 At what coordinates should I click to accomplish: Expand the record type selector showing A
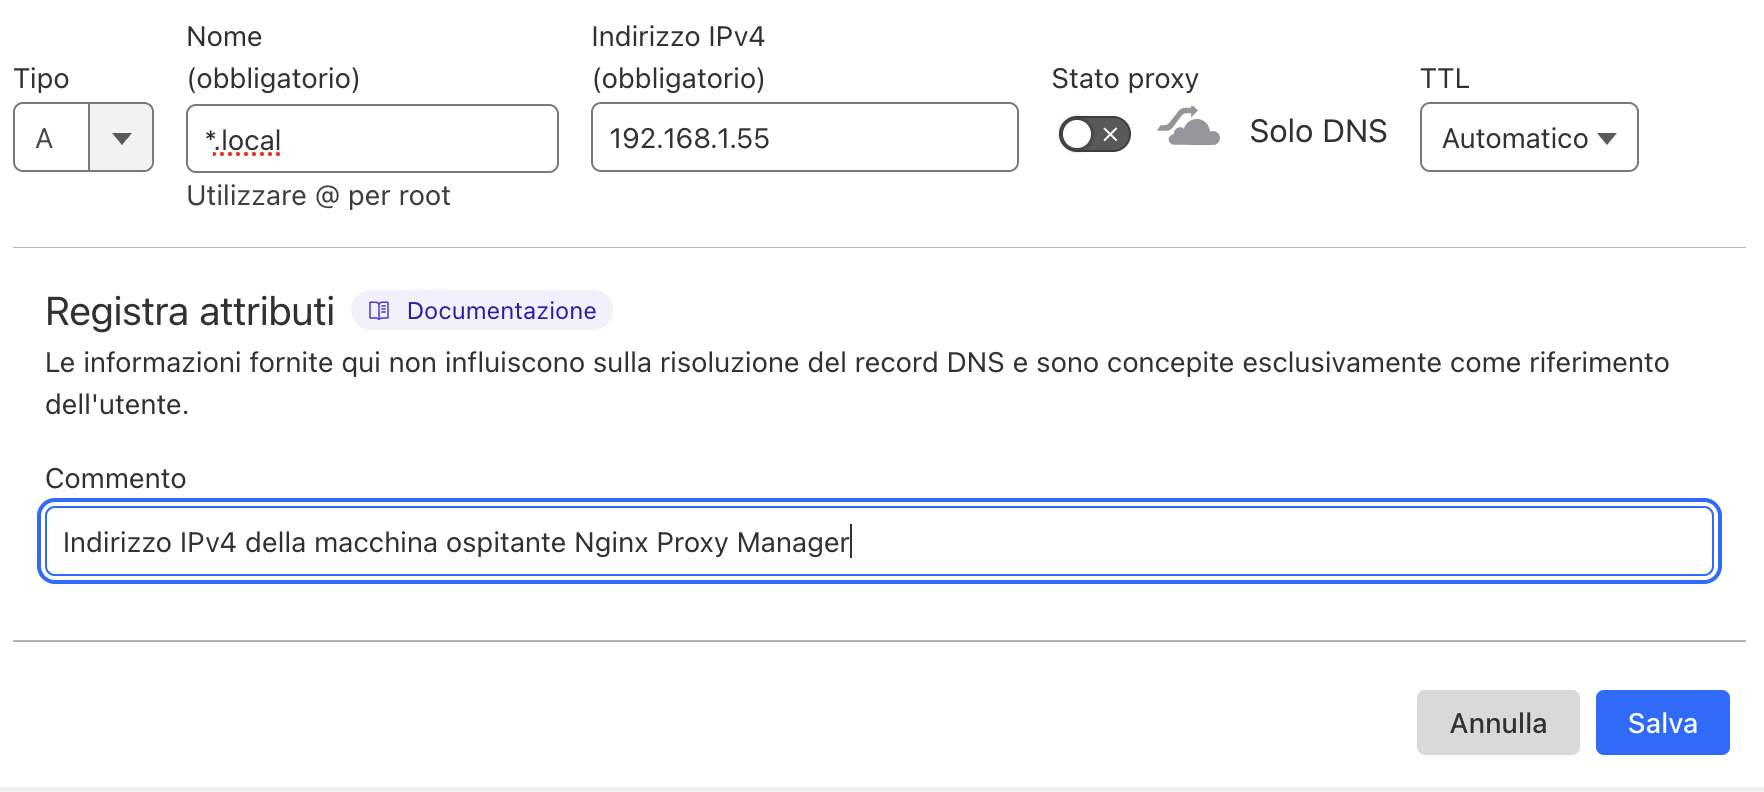pyautogui.click(x=83, y=138)
